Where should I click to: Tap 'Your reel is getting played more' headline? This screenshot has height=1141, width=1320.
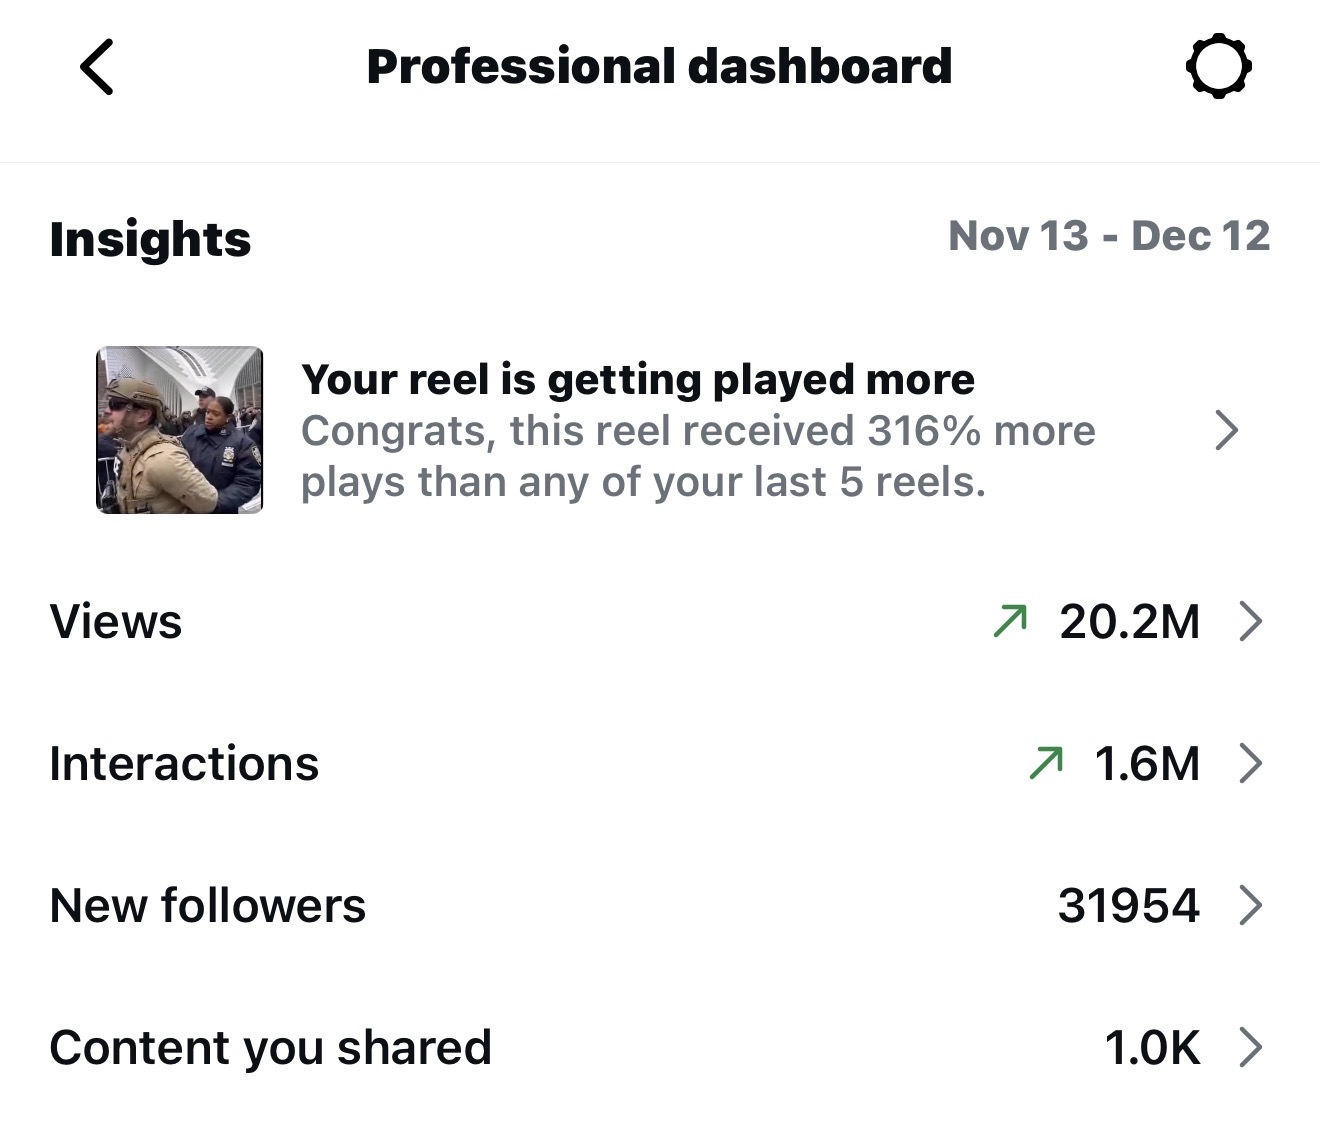[637, 380]
